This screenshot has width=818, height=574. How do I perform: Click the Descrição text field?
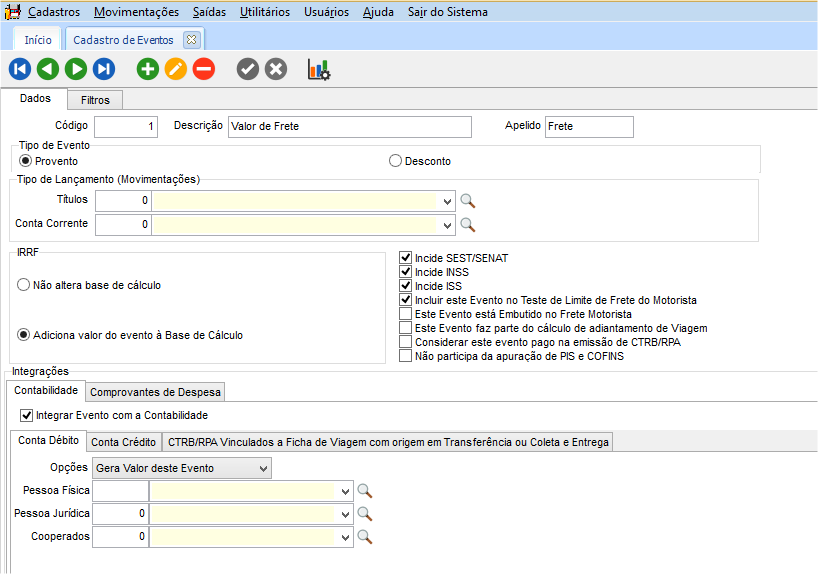349,126
